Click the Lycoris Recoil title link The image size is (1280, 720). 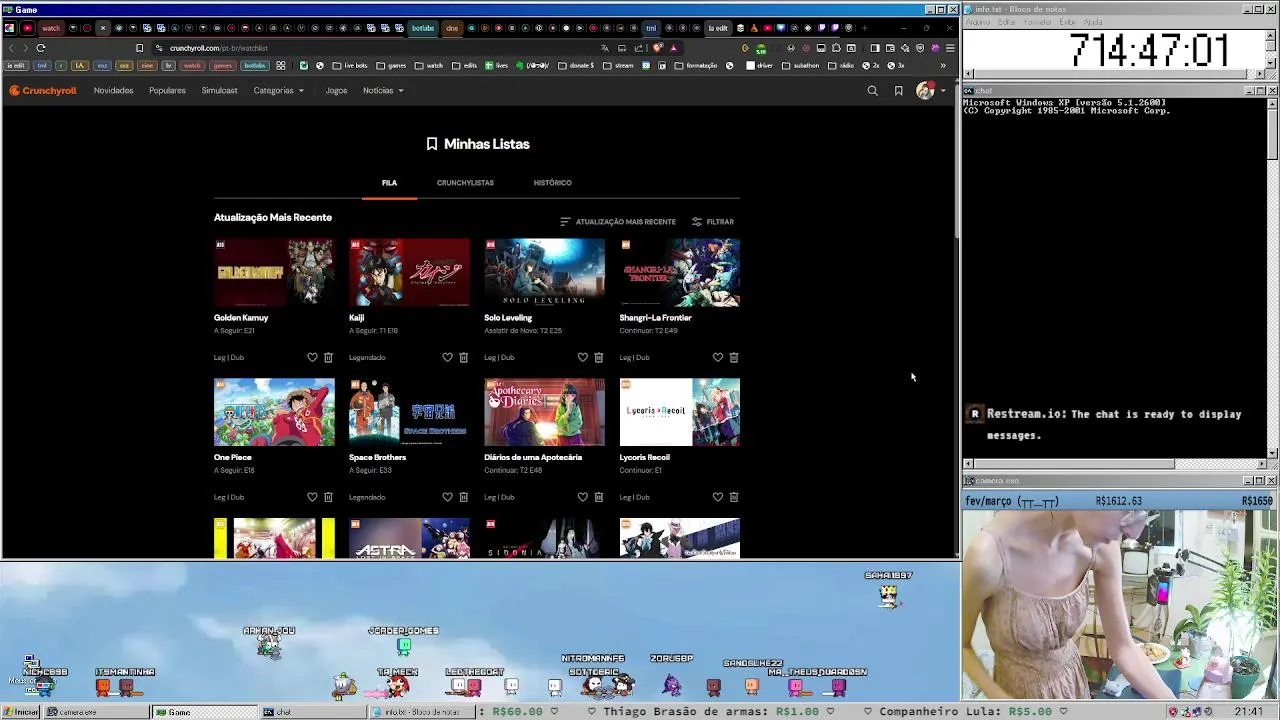pos(644,458)
